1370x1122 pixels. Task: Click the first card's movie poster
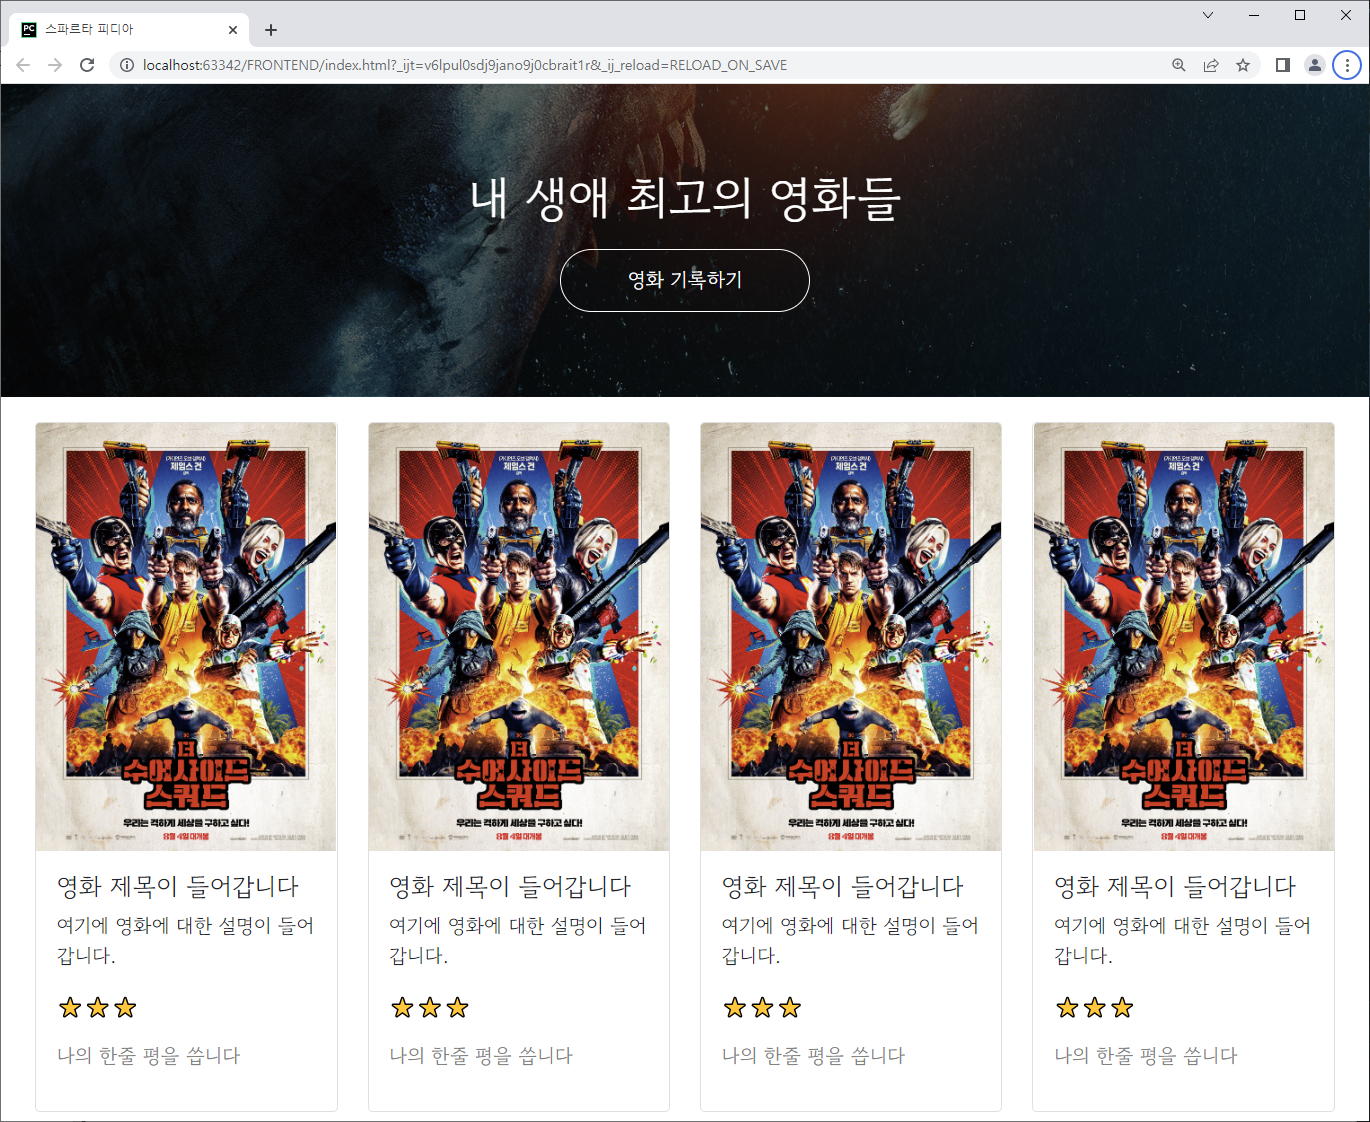186,637
